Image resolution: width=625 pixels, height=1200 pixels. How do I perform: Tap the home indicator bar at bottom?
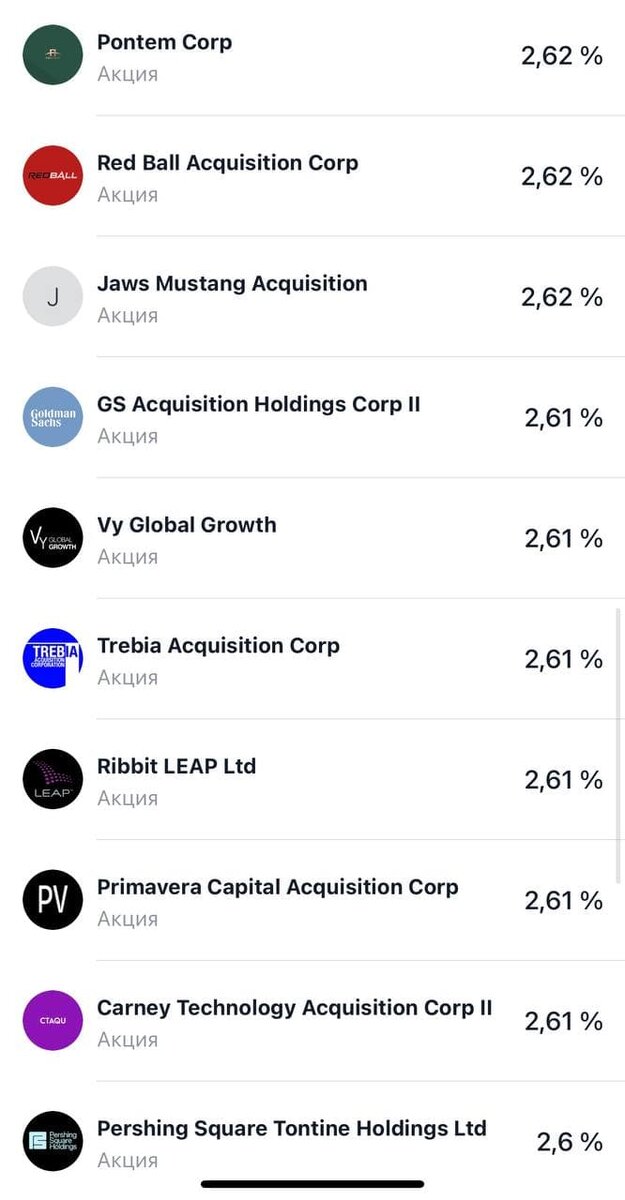[313, 1185]
